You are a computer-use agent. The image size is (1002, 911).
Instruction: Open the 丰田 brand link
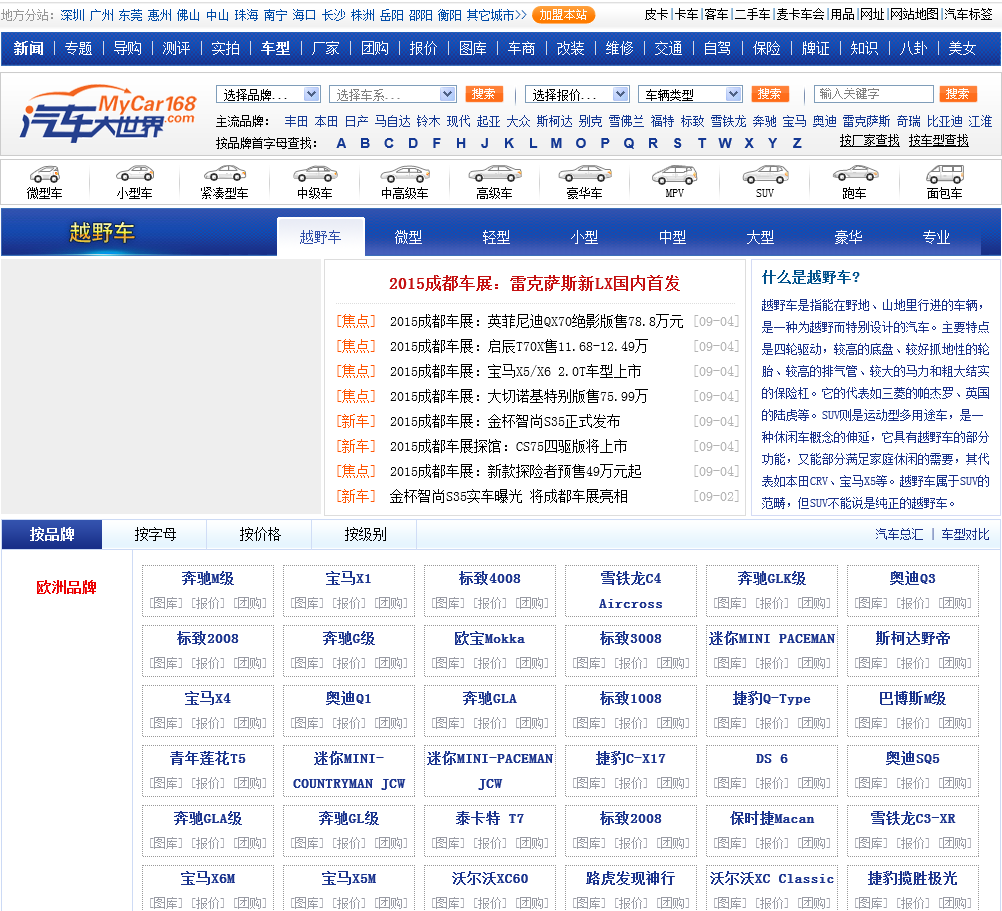coord(296,121)
